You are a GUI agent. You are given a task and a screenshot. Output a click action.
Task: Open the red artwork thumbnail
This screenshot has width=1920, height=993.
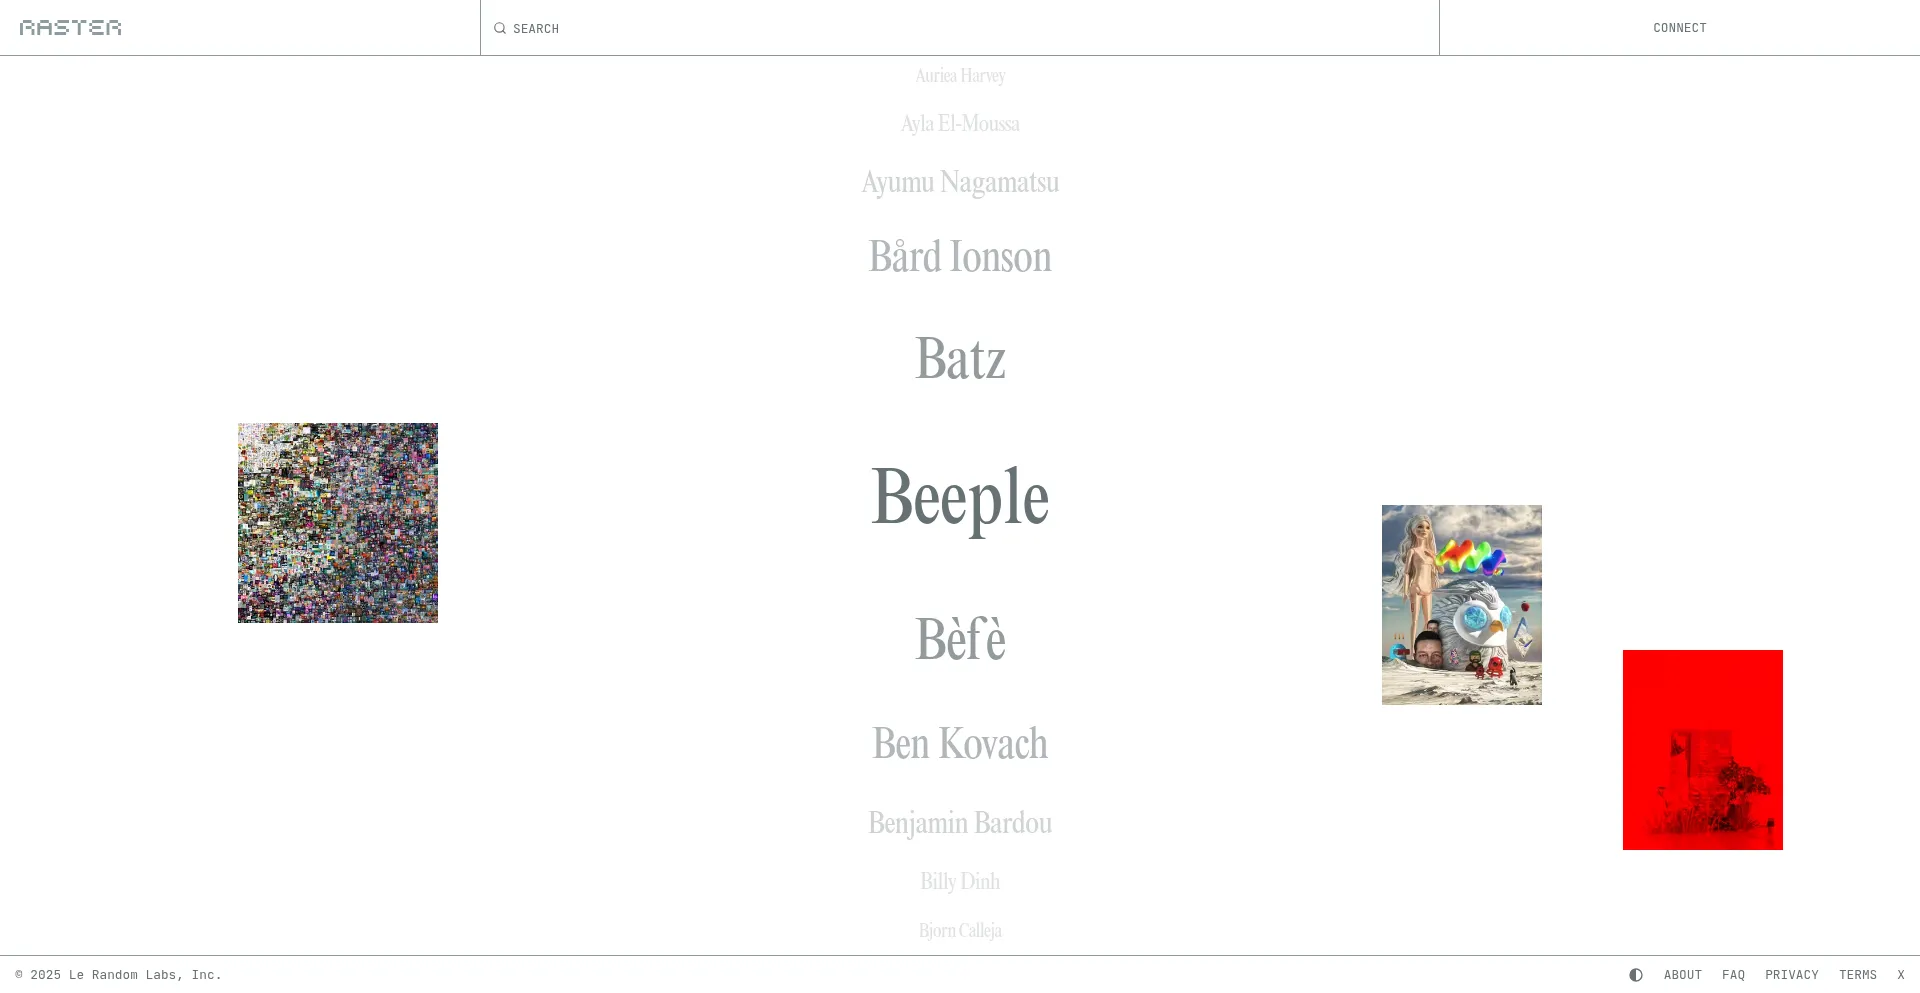point(1702,750)
